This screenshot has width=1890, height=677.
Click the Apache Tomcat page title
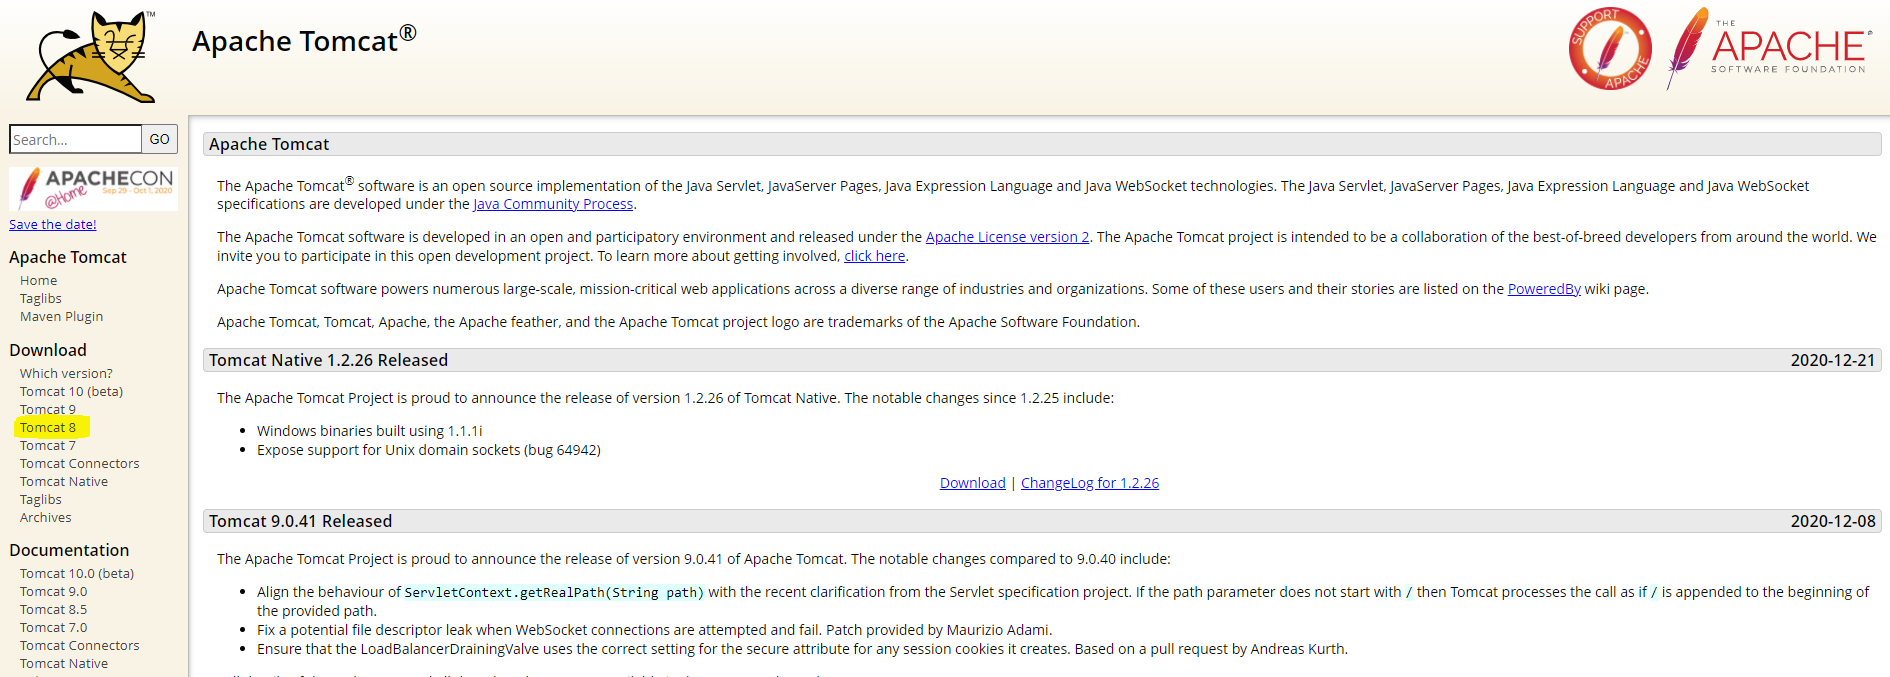(304, 40)
